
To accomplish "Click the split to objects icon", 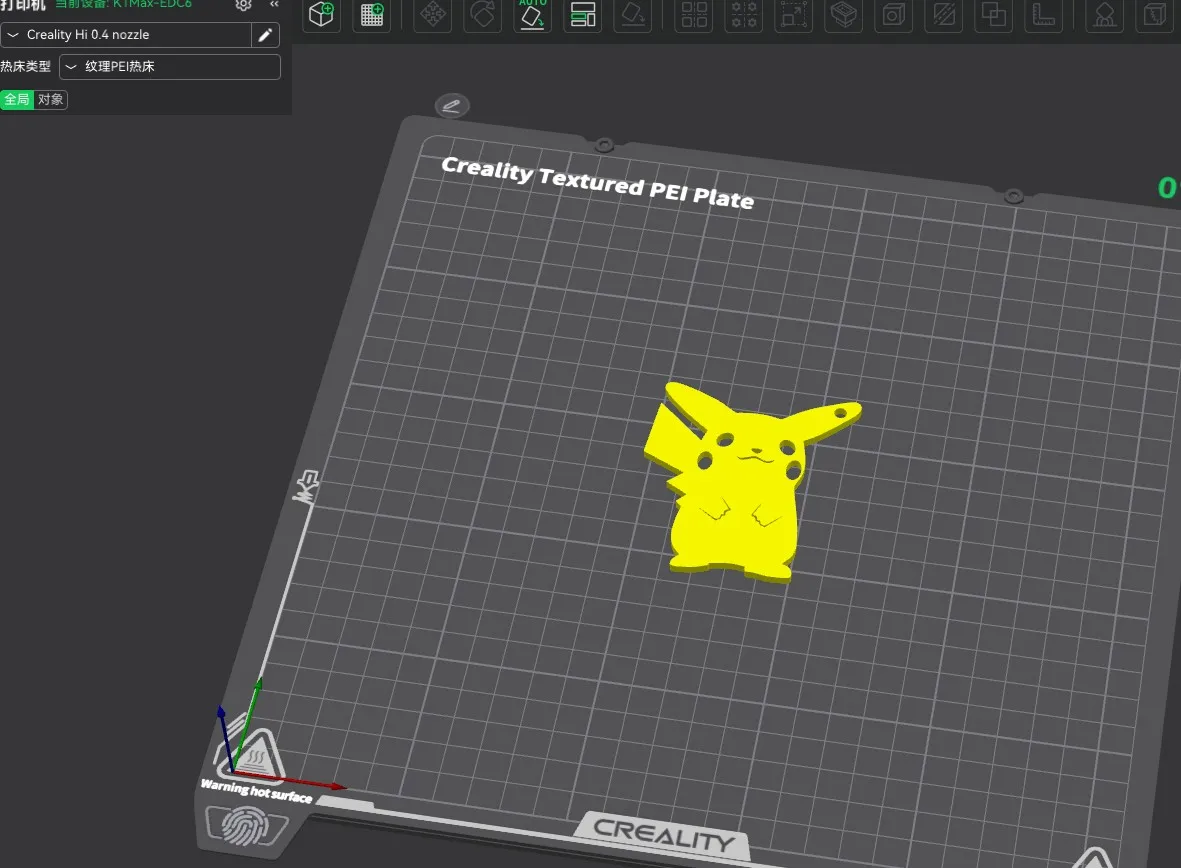I will [694, 14].
